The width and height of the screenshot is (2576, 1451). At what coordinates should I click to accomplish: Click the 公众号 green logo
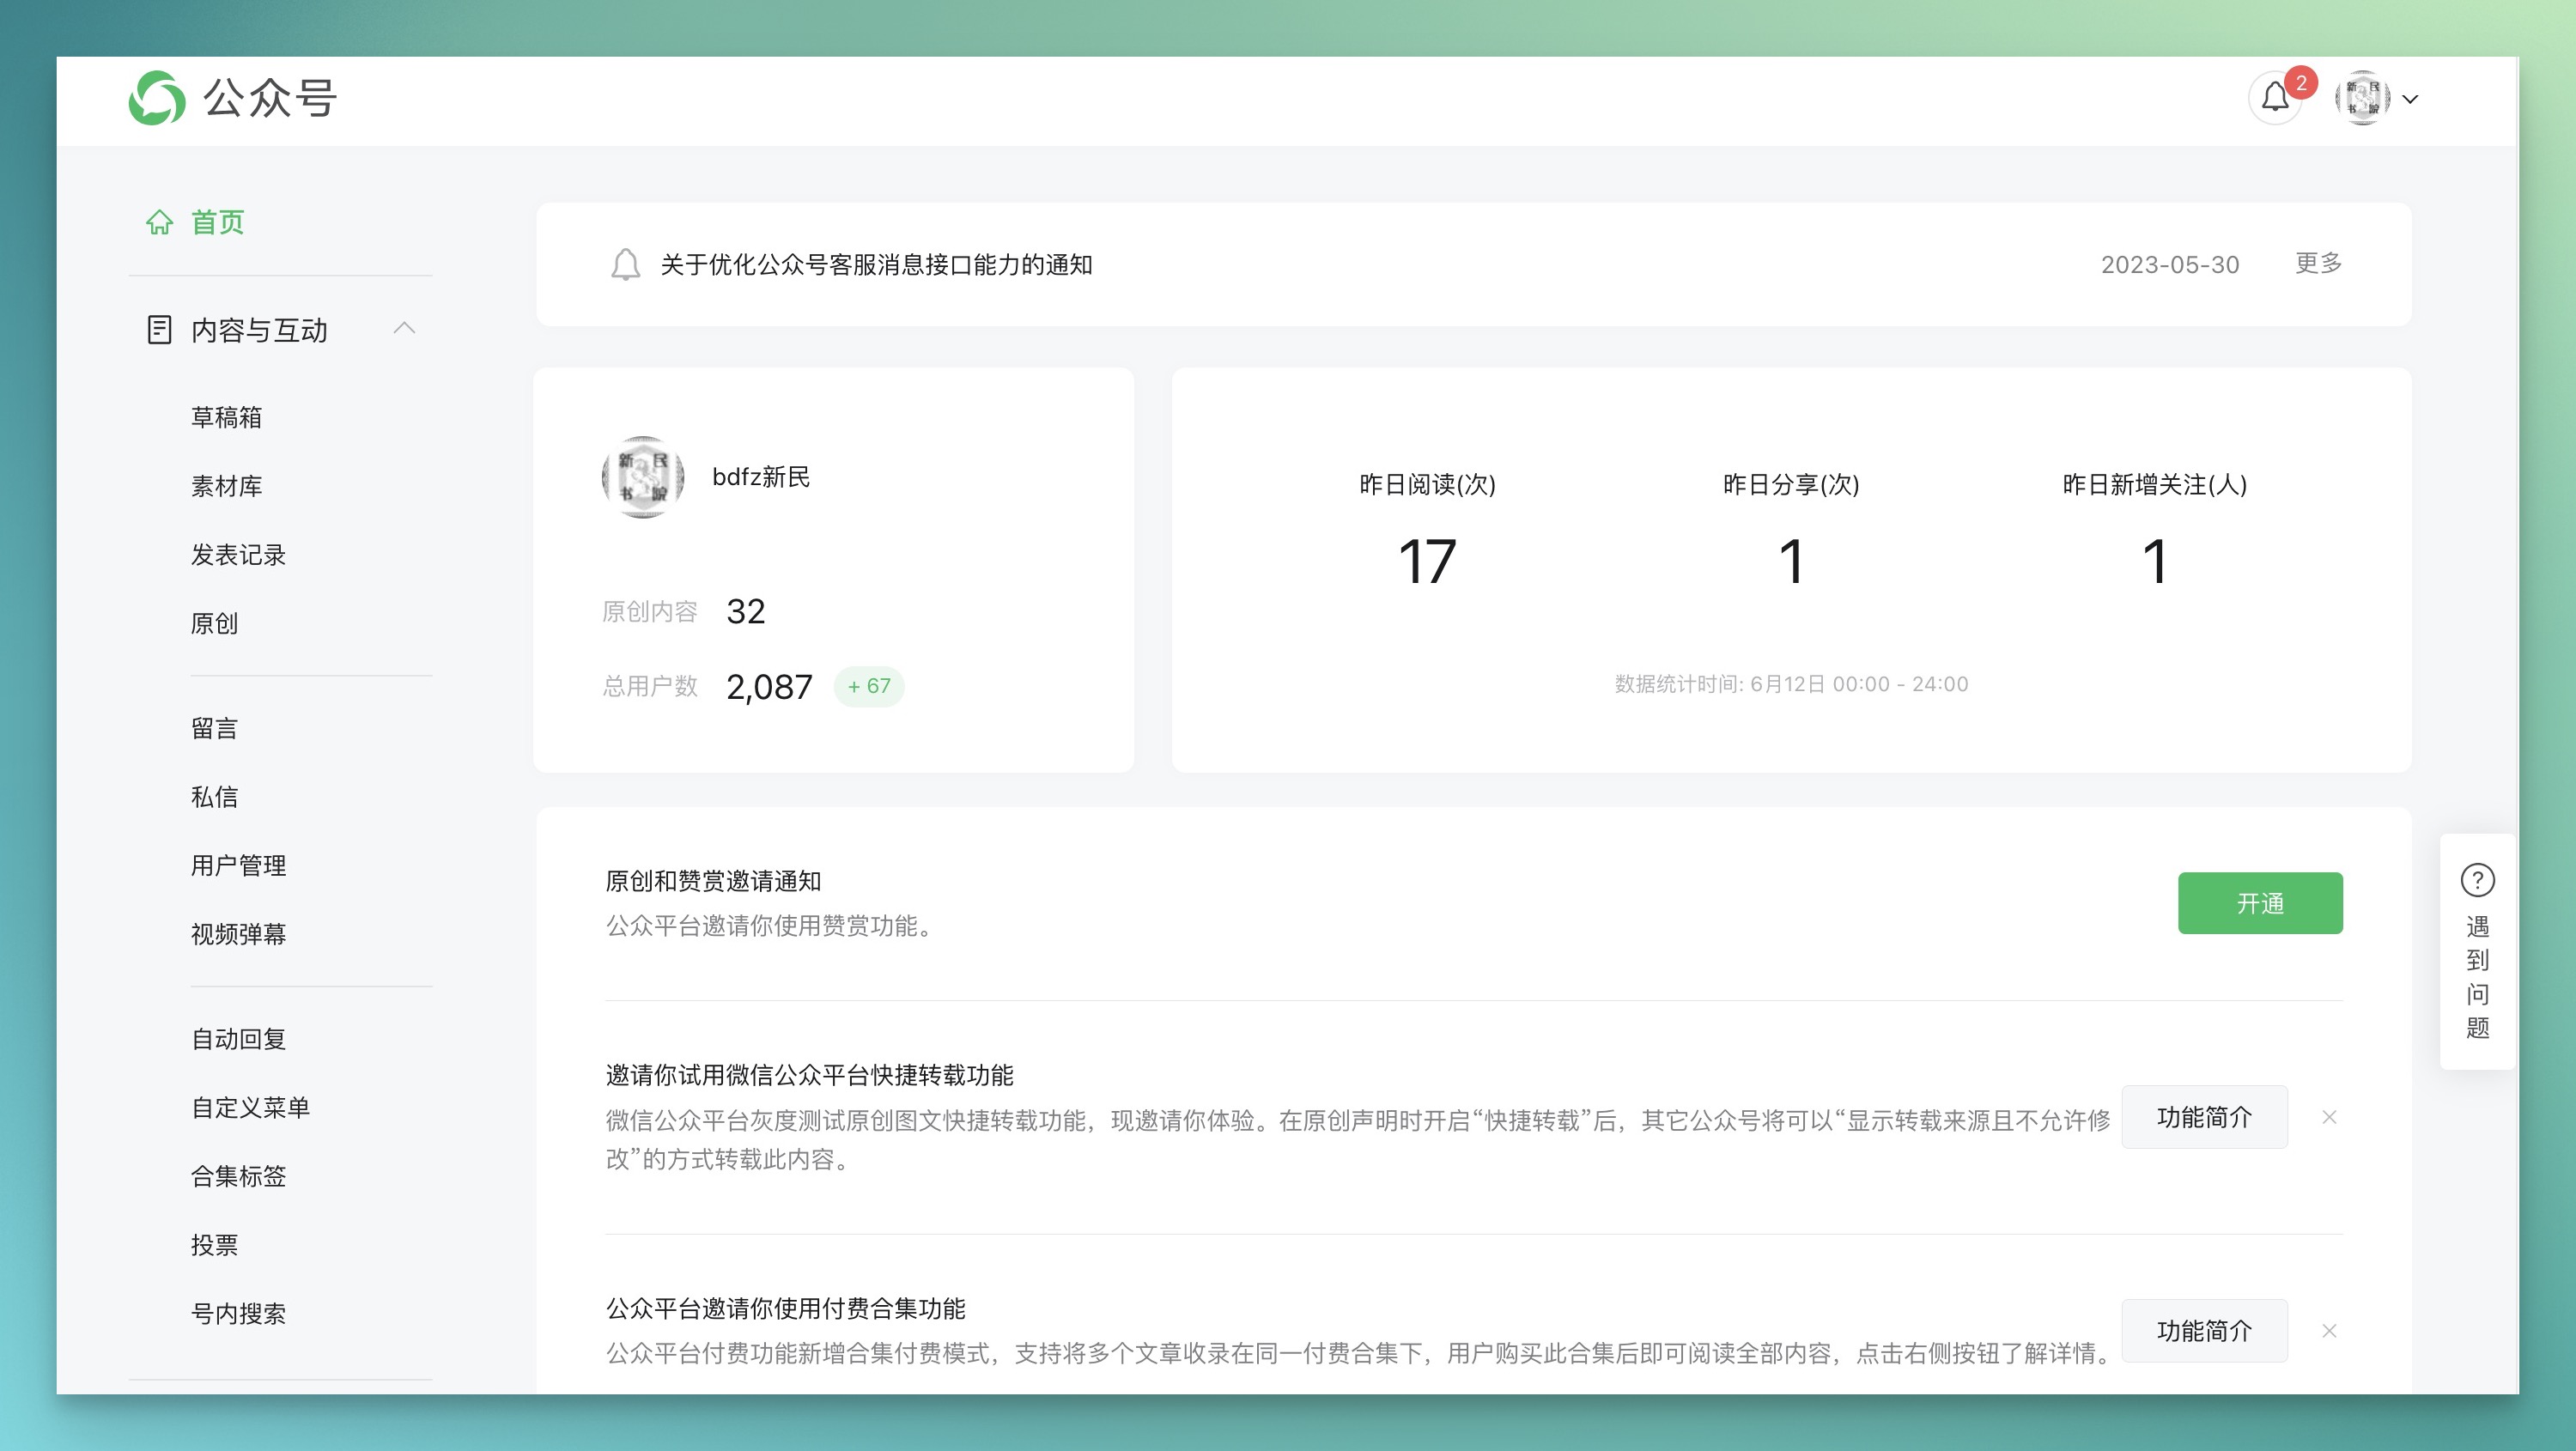pyautogui.click(x=157, y=98)
